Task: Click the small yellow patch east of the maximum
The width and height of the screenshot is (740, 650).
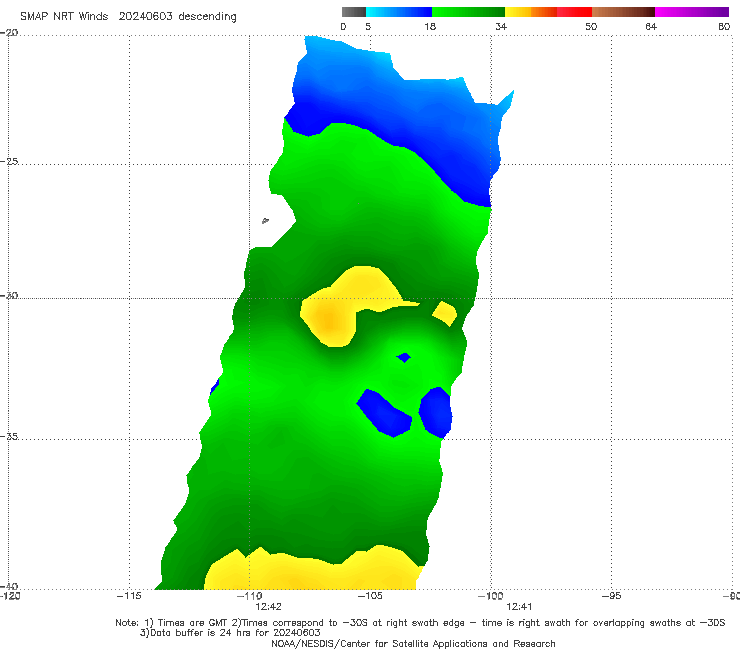Action: [445, 313]
